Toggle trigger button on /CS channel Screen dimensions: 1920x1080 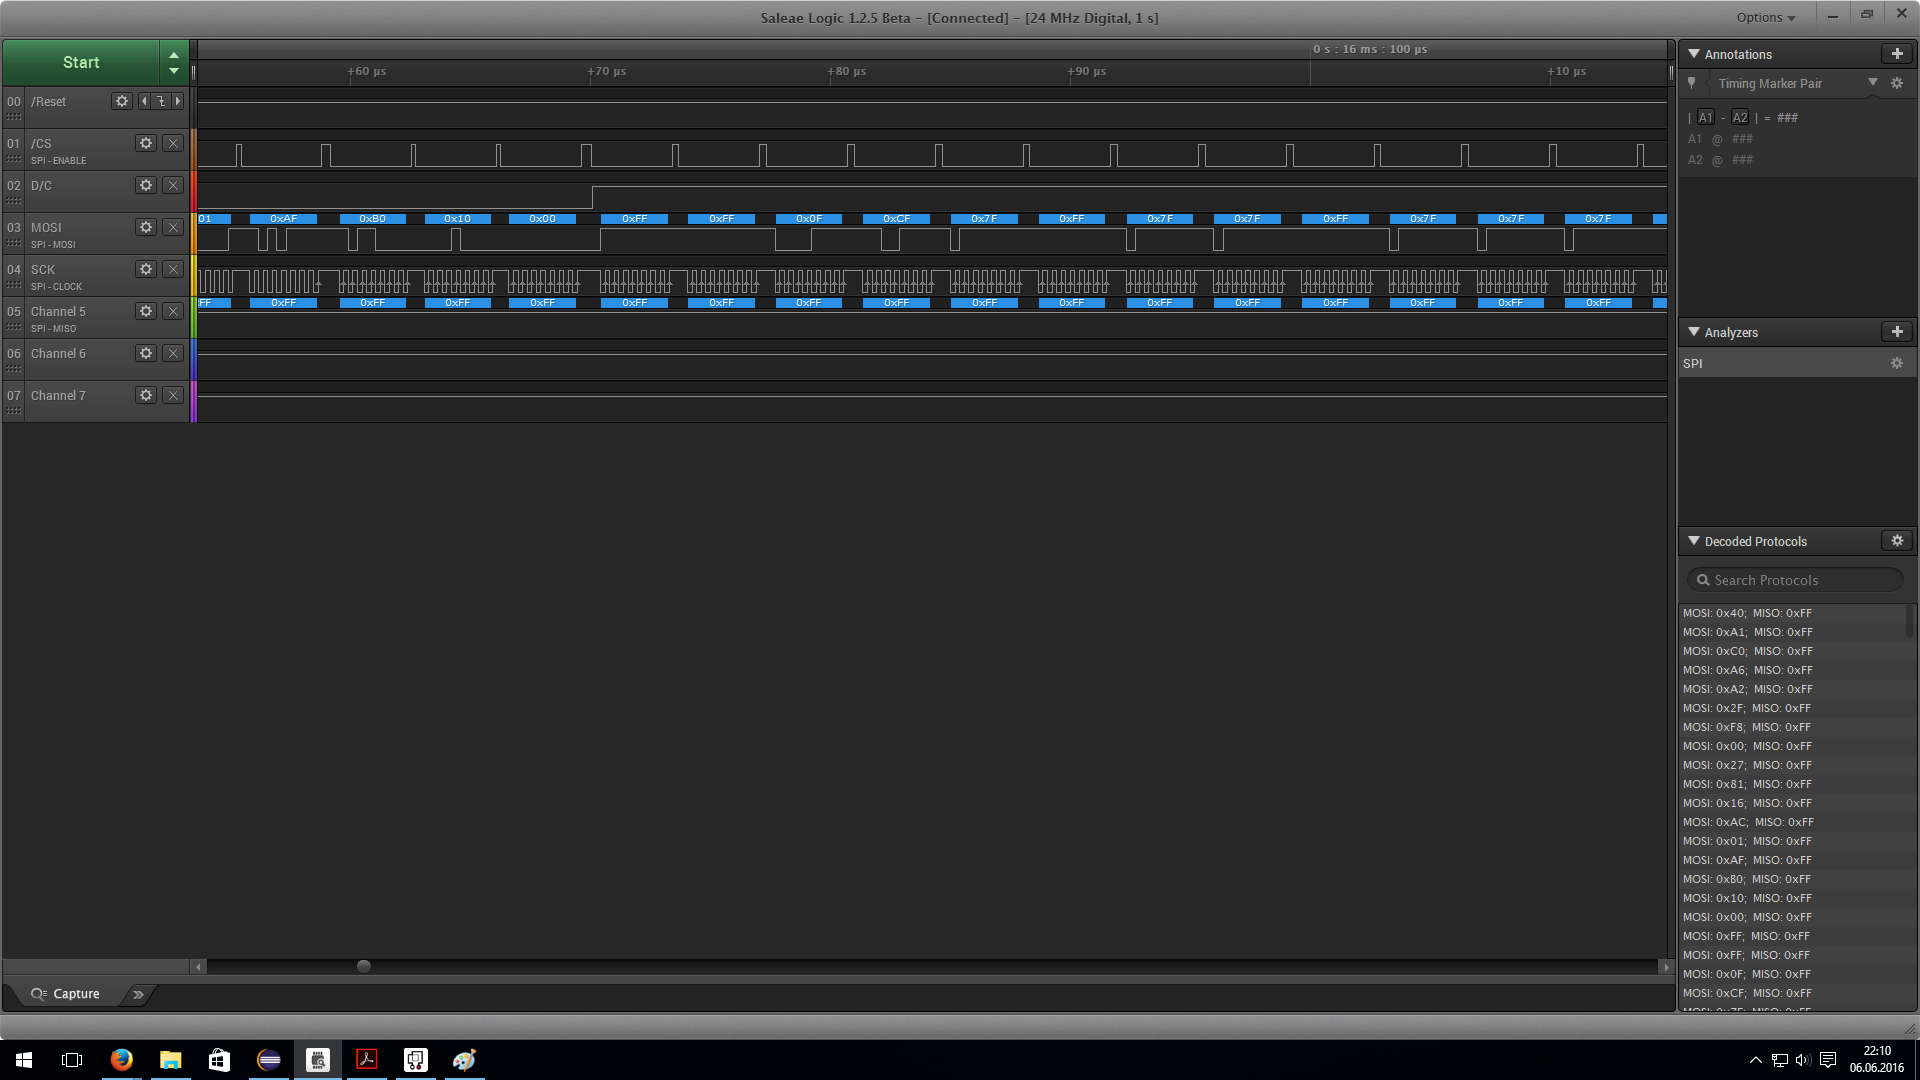pos(173,143)
